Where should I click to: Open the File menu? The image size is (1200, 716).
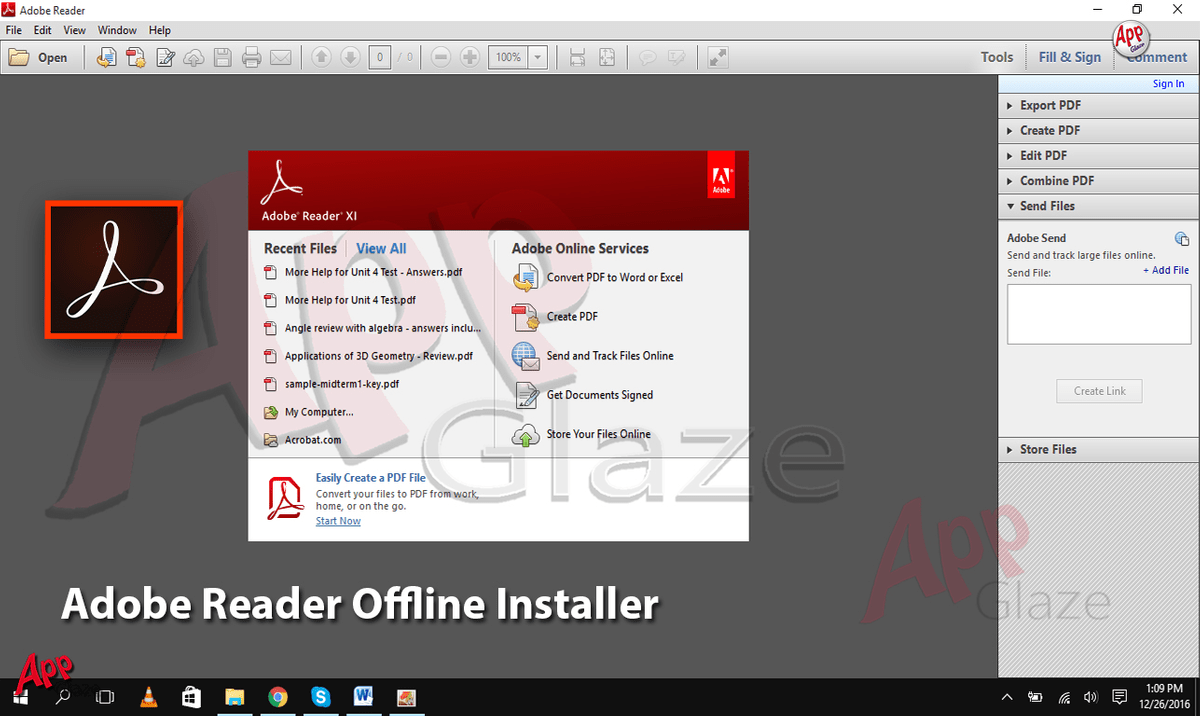13,30
